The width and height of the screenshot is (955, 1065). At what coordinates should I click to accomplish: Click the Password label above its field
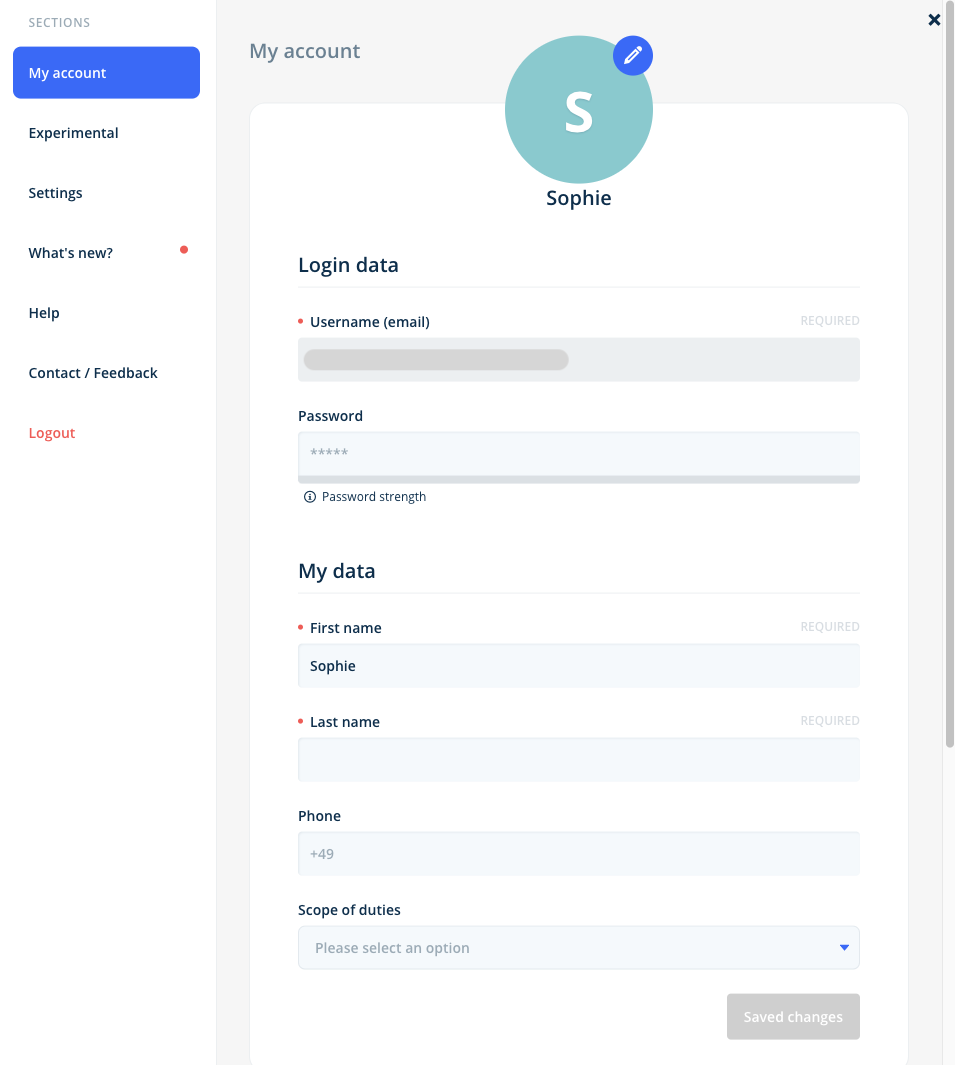(330, 416)
